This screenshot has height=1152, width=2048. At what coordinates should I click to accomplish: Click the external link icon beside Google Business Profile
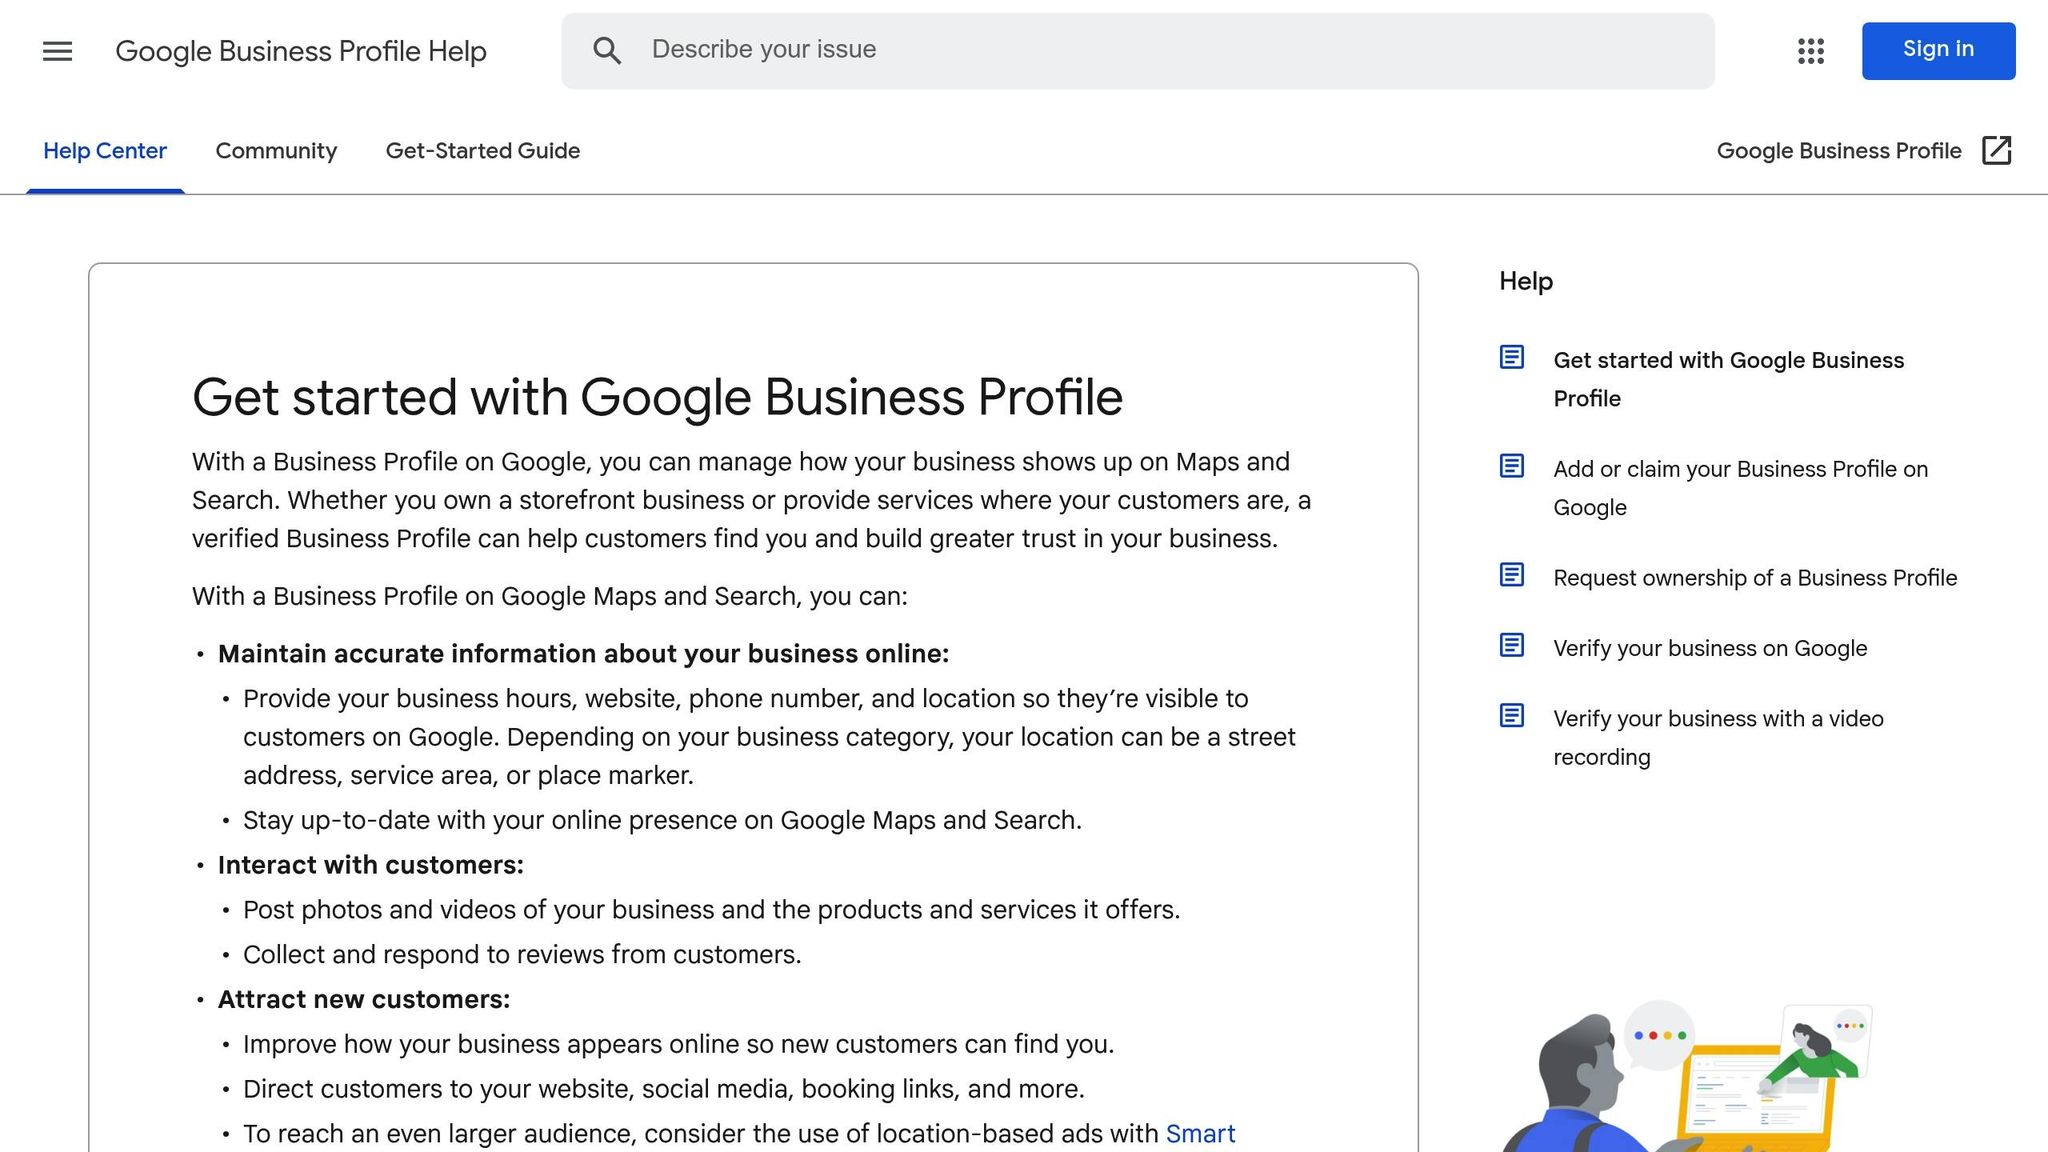(1997, 151)
